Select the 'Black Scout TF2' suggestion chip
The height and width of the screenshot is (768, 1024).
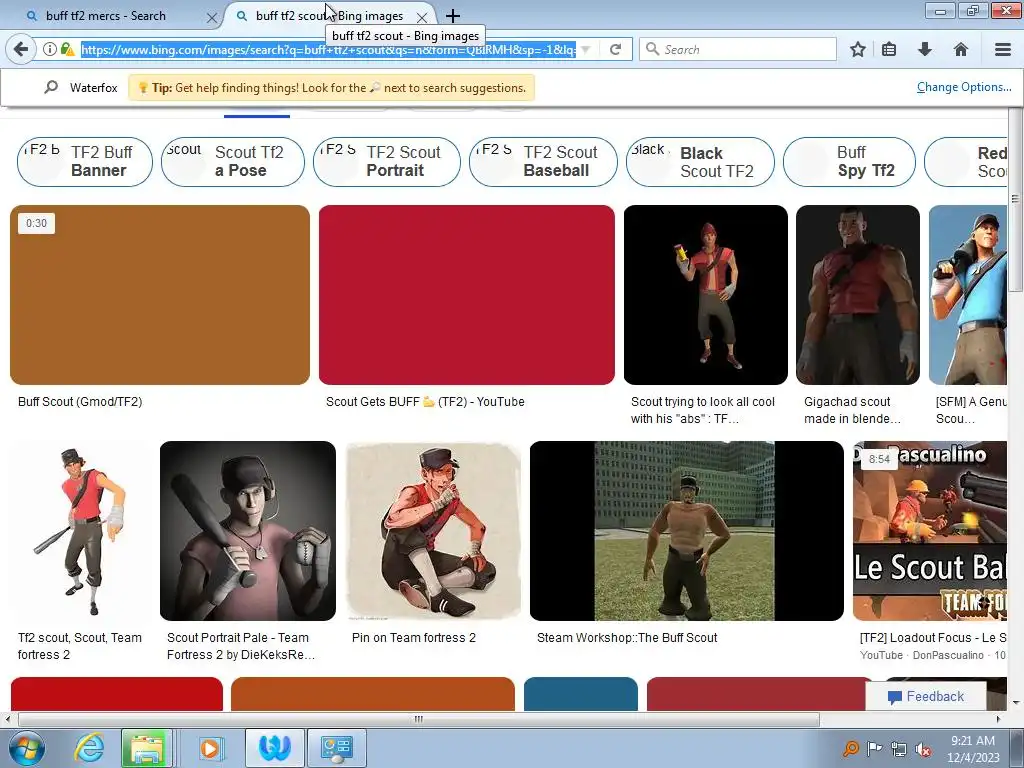[x=700, y=161]
